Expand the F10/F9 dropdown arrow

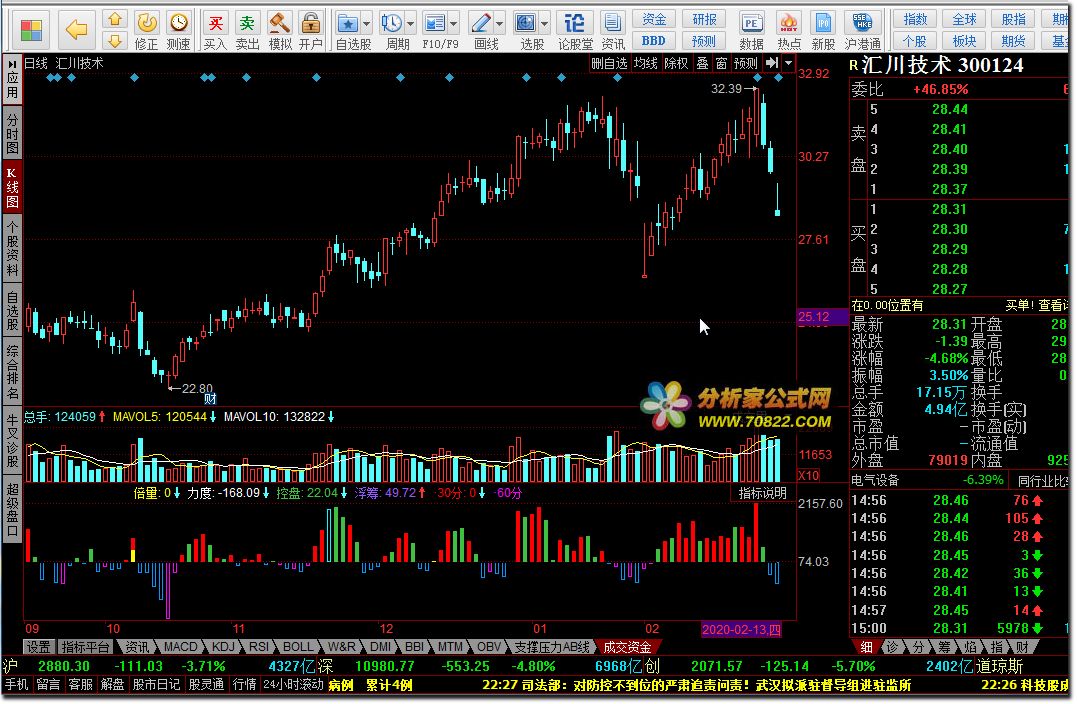point(453,24)
